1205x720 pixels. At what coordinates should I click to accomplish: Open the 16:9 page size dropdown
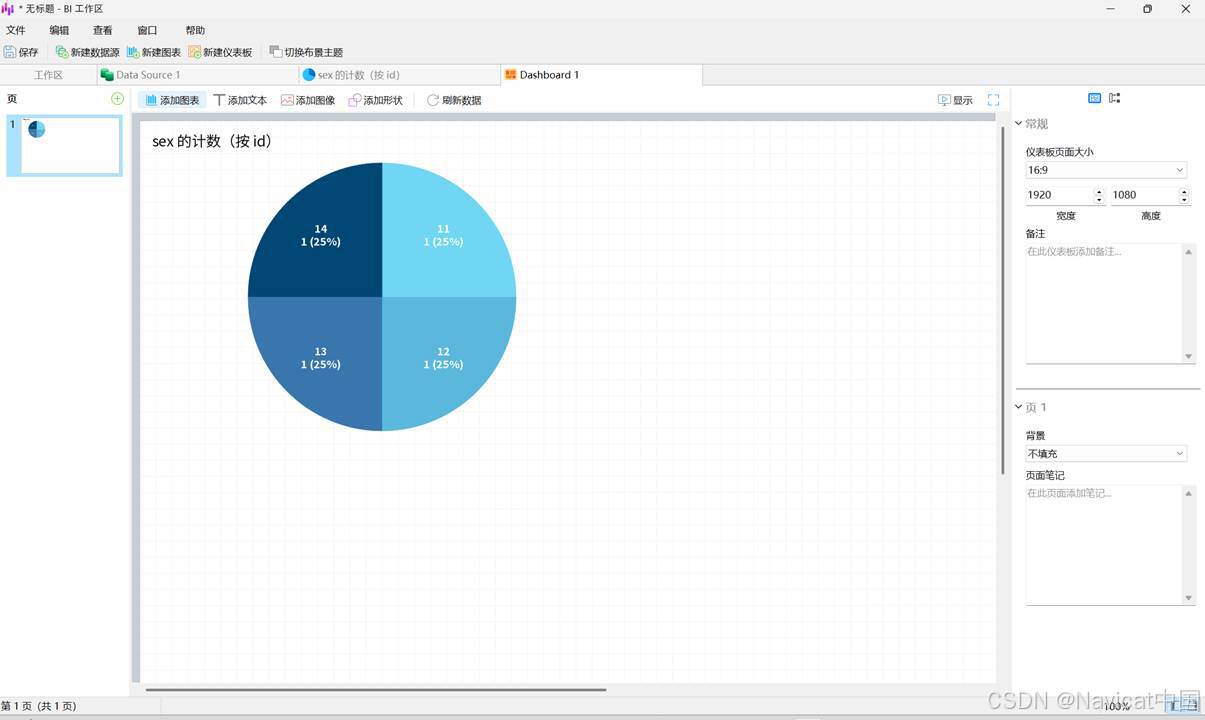[x=1106, y=170]
